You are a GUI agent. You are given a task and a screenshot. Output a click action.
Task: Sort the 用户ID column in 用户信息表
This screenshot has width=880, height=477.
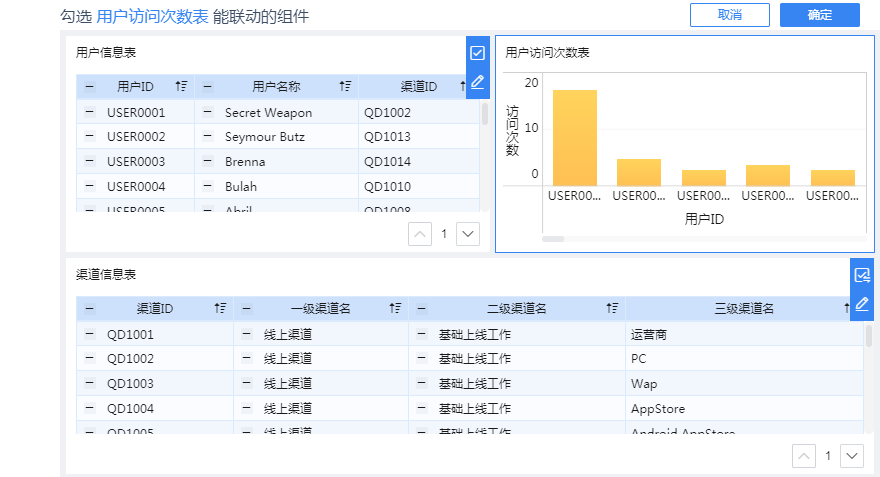(181, 87)
